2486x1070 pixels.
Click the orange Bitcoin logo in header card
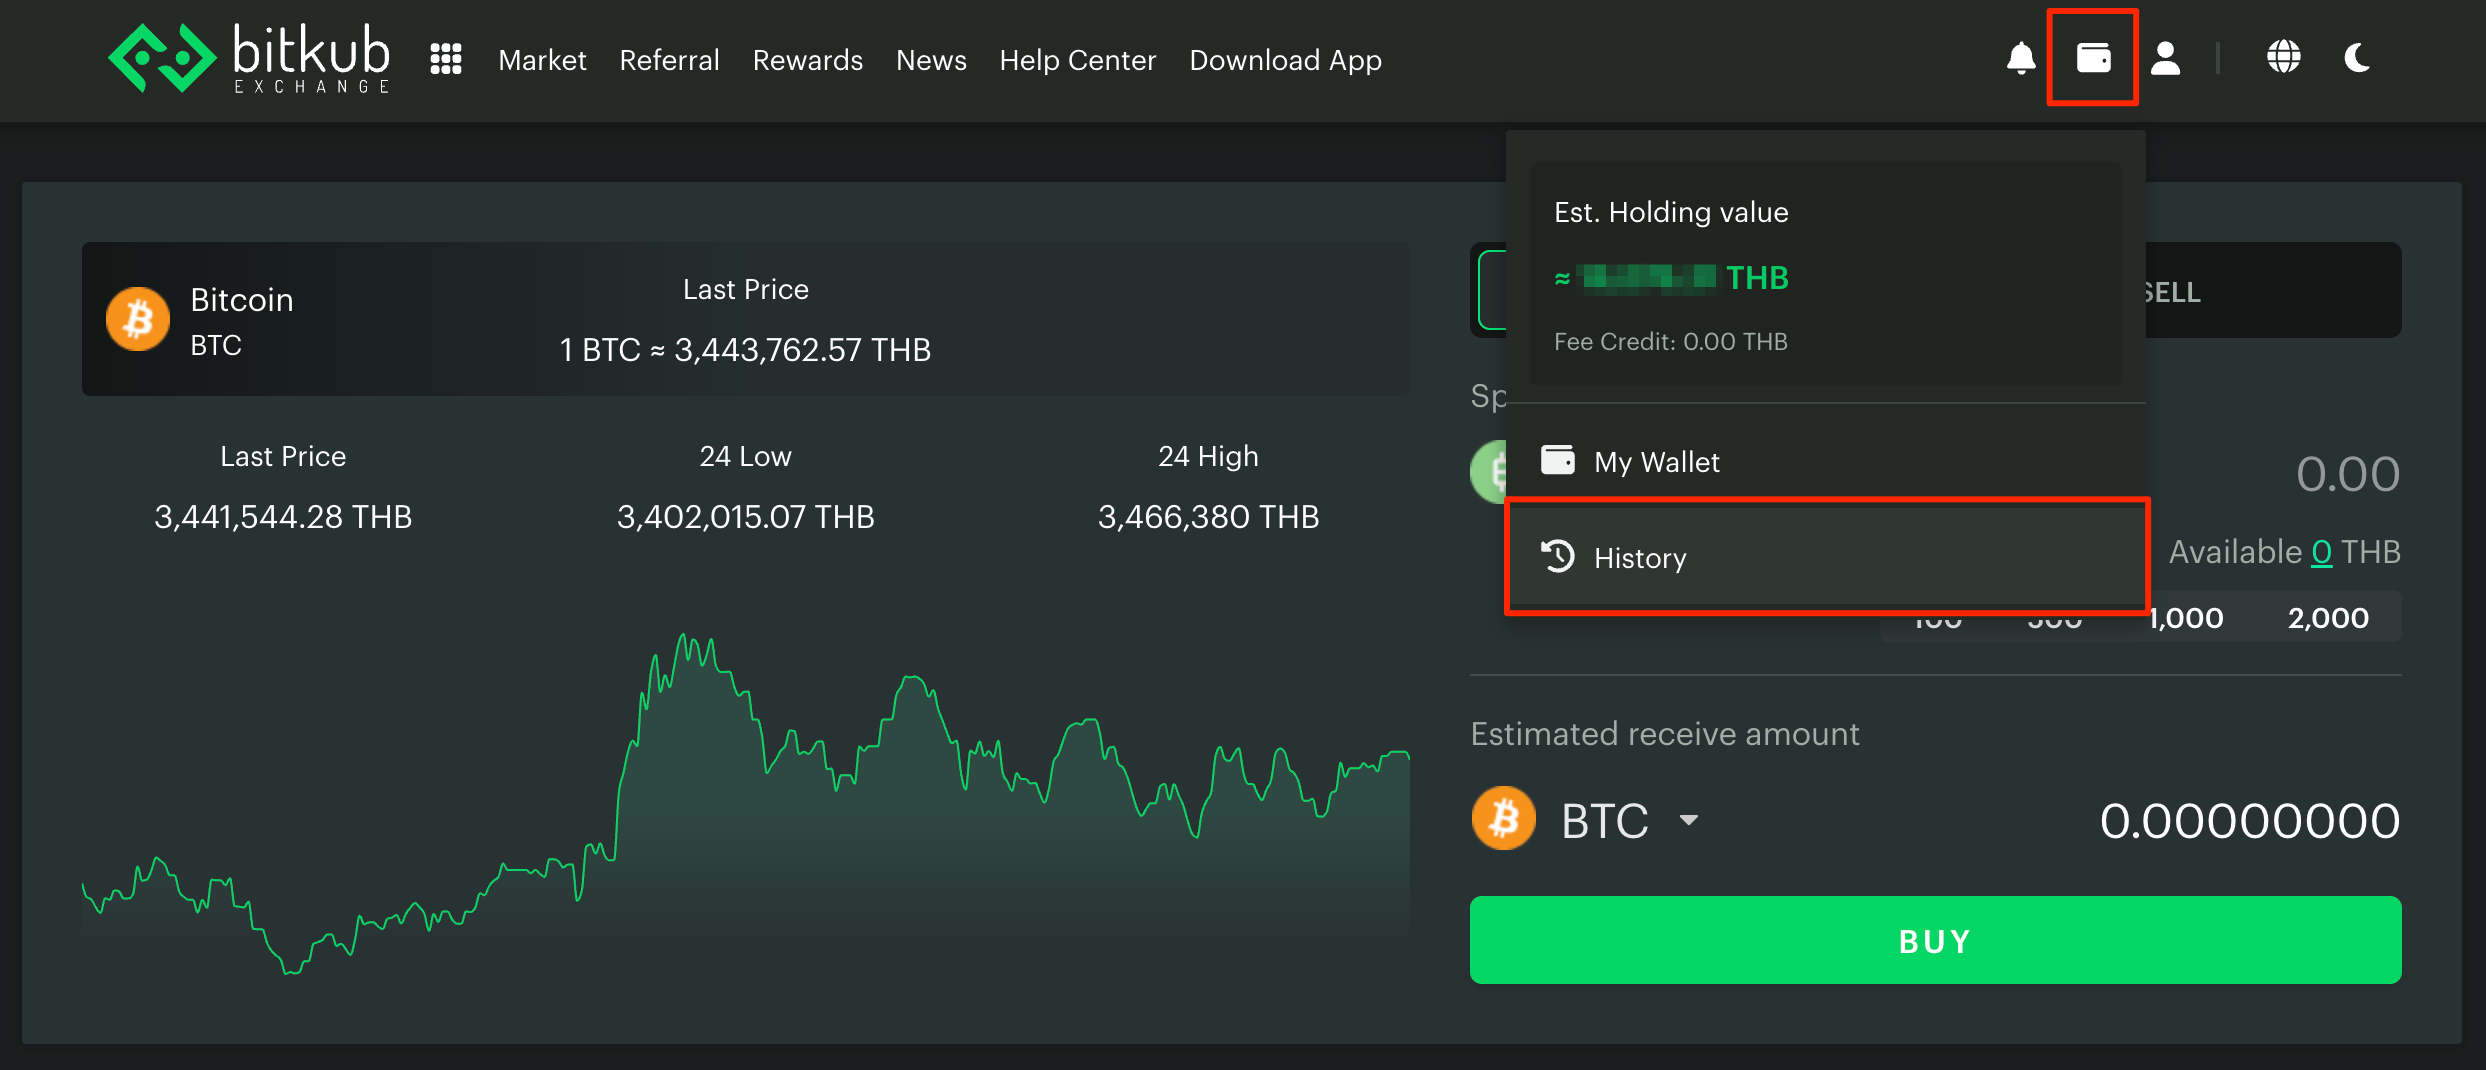tap(138, 319)
